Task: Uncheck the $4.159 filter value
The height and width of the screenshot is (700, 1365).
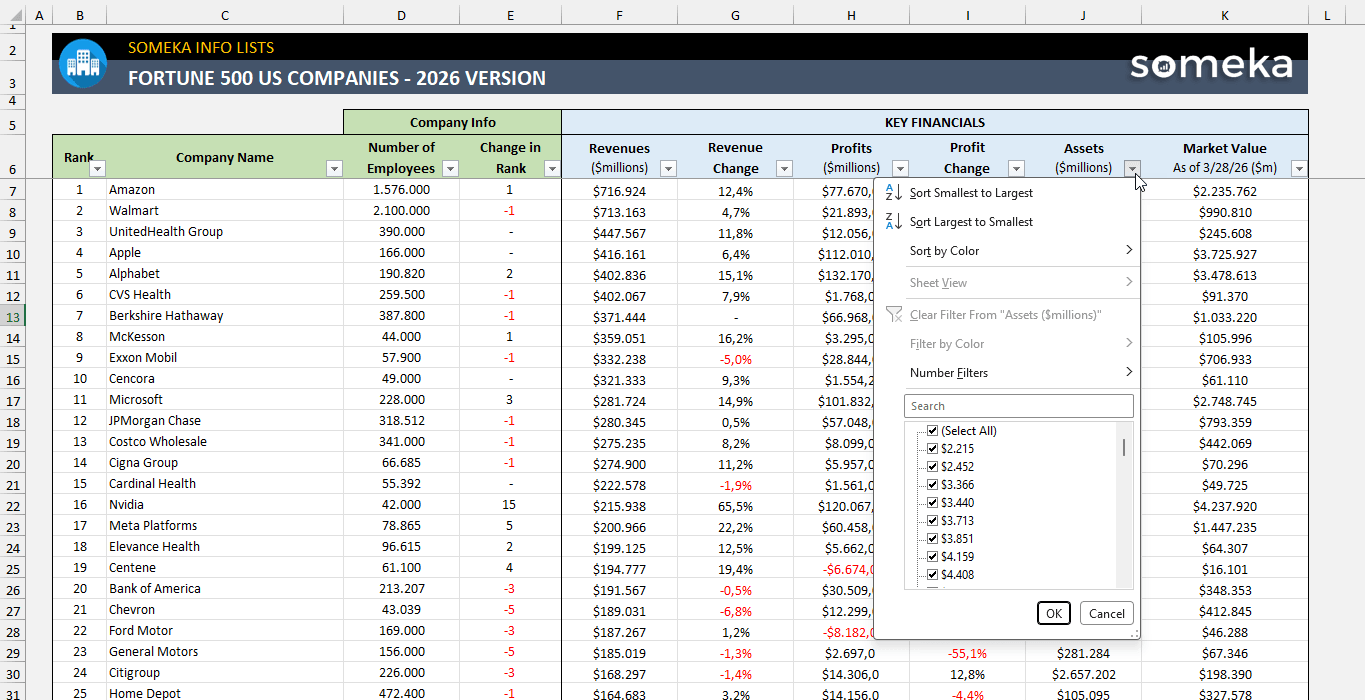Action: 932,557
